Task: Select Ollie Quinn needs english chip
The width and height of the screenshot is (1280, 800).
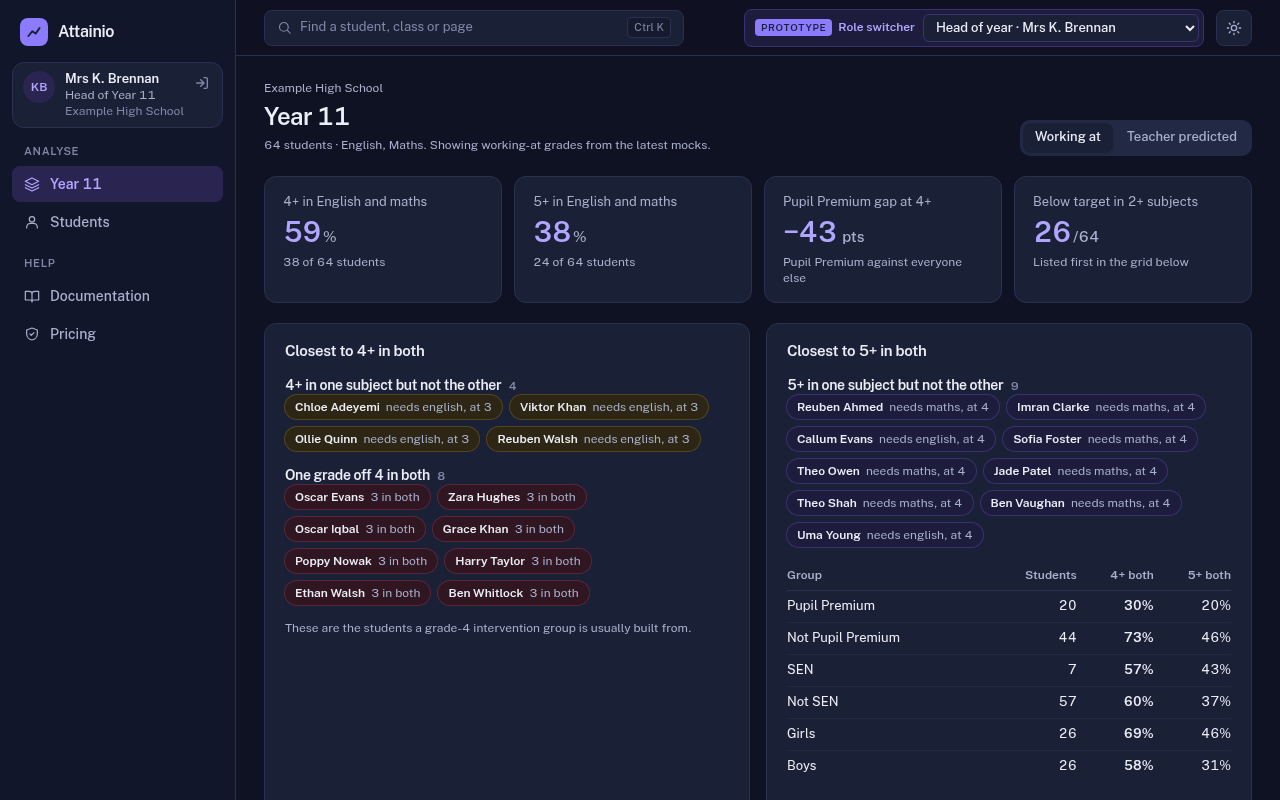Action: (382, 439)
